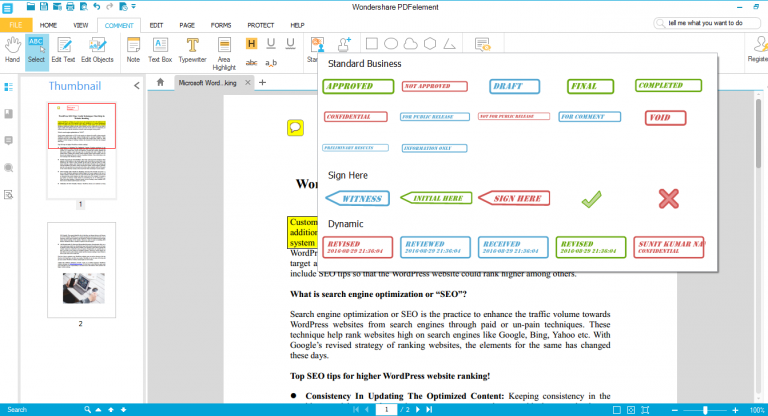Image resolution: width=768 pixels, height=416 pixels.
Task: Choose the Edit Text tool
Action: pos(63,49)
